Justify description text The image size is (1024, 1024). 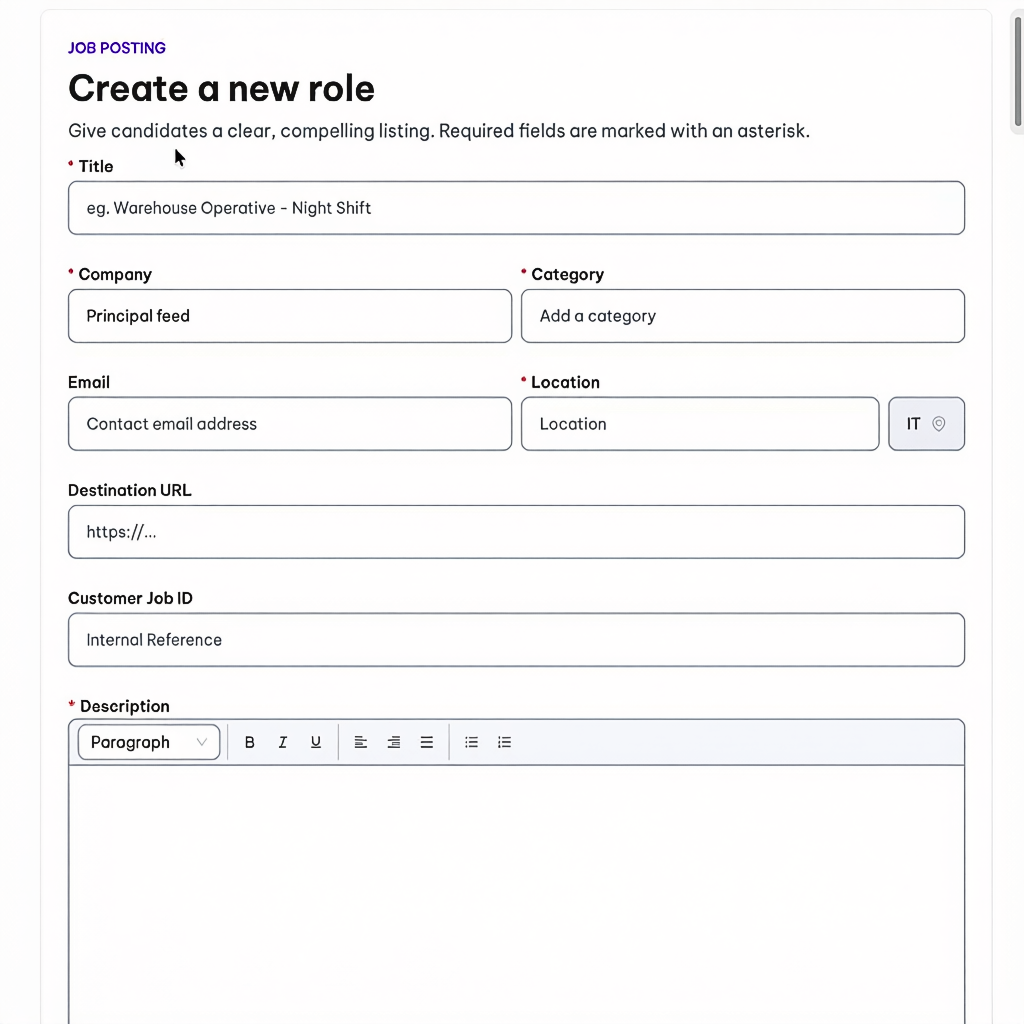(426, 743)
